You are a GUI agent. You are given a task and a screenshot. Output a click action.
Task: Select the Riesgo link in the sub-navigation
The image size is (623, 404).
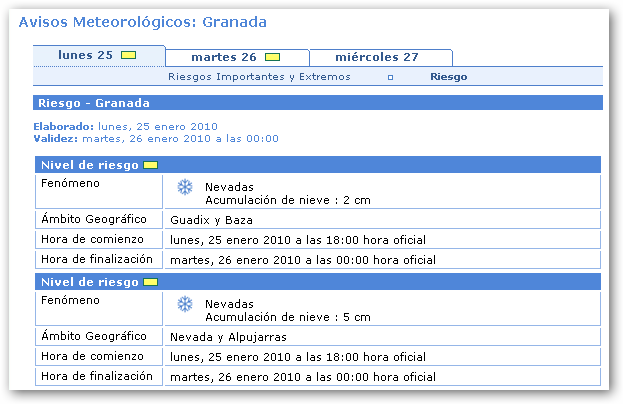(x=448, y=77)
